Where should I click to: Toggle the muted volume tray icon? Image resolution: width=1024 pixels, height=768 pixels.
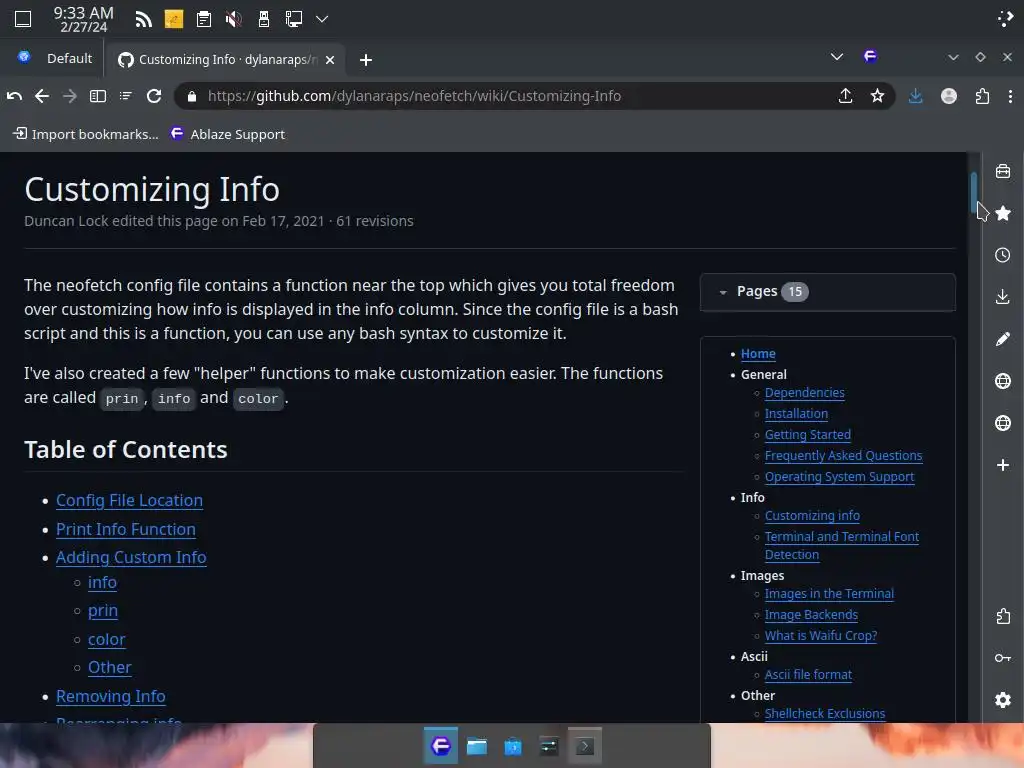(233, 19)
